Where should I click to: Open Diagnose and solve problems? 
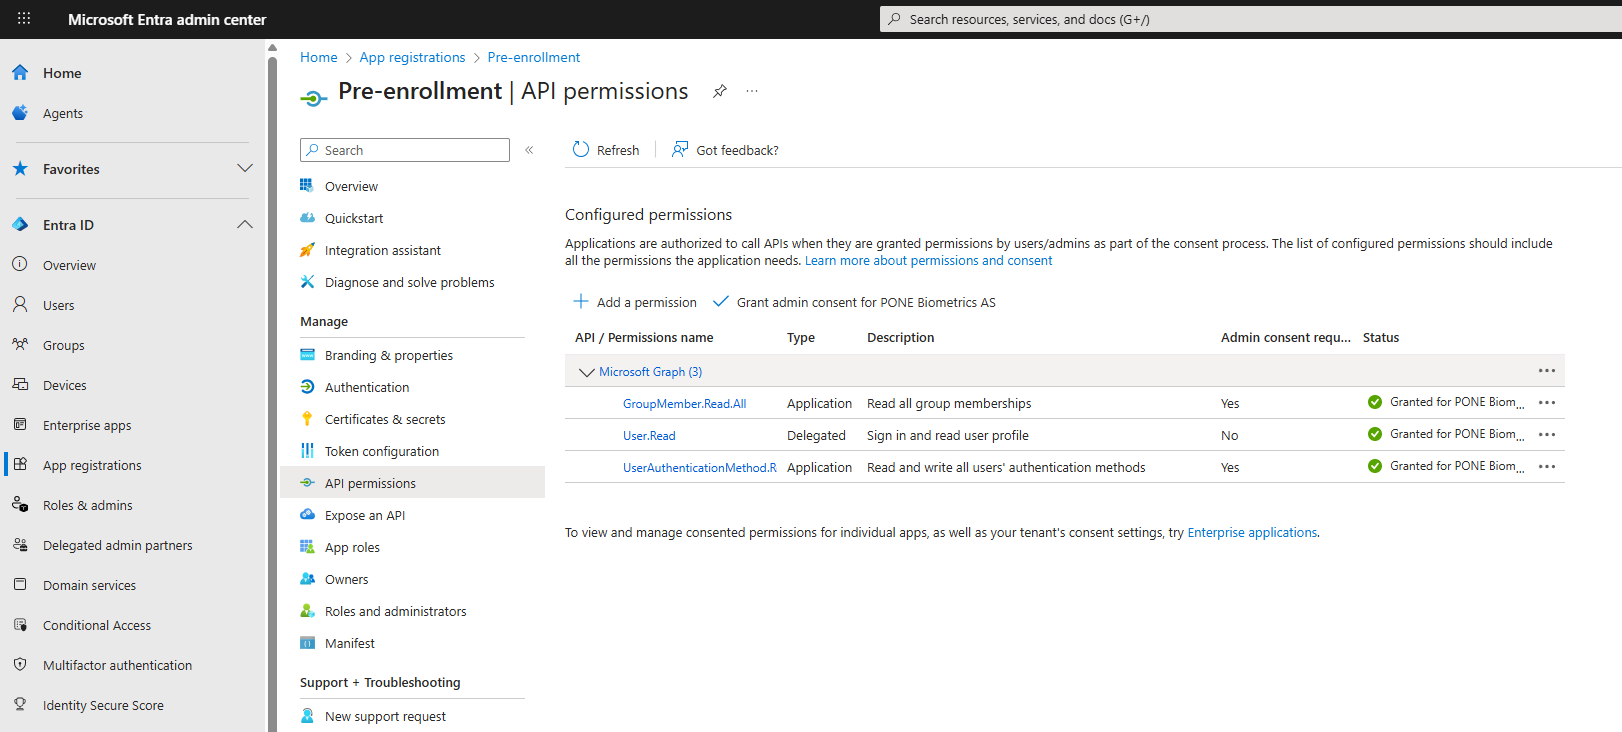(409, 282)
